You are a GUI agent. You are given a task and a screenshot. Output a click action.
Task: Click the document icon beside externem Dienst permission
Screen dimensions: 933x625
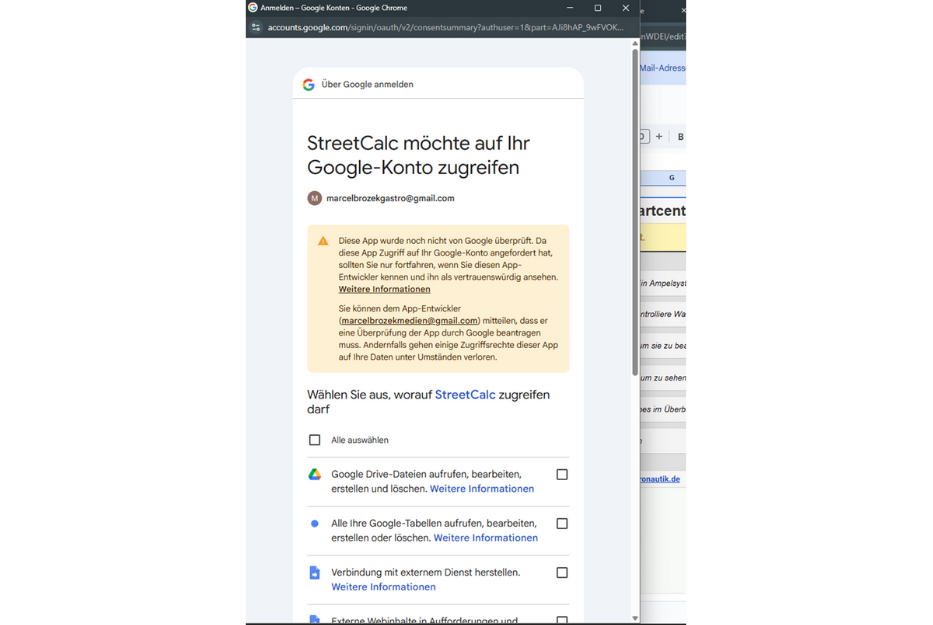315,573
